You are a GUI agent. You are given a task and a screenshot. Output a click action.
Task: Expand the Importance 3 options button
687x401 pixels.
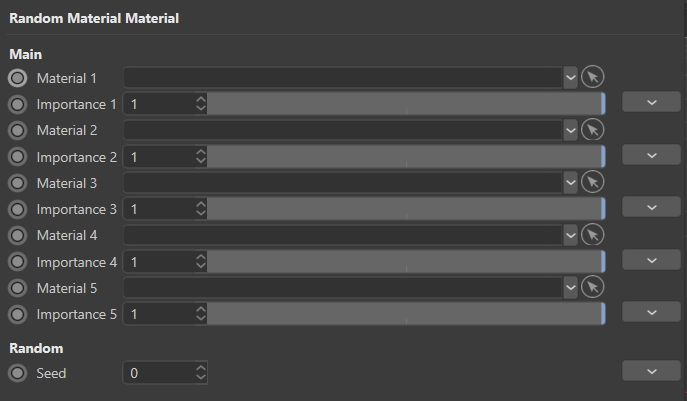point(651,207)
